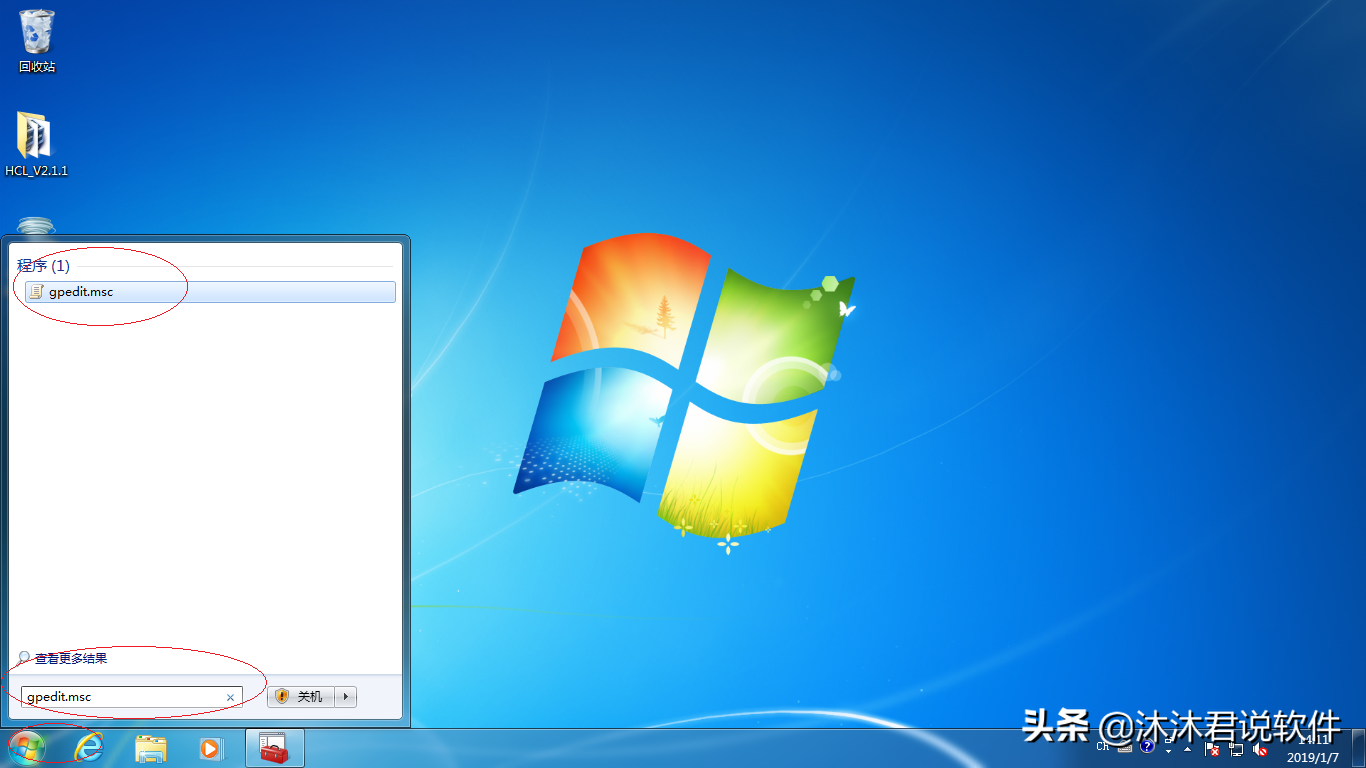1366x768 pixels.
Task: Click the Start button
Action: coord(27,748)
